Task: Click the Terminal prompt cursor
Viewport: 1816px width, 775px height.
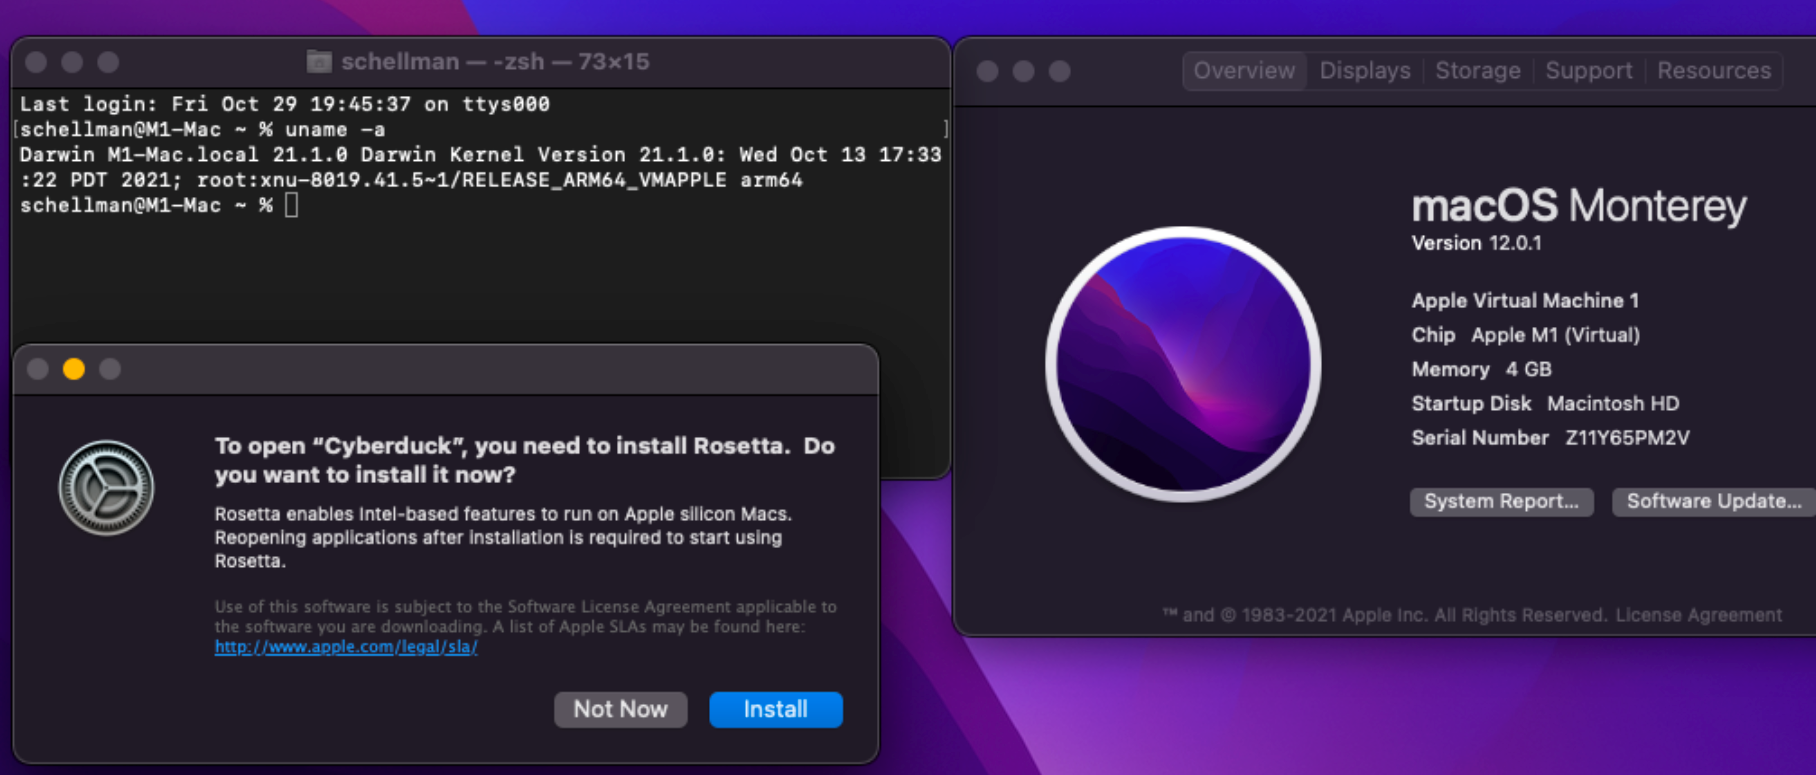Action: point(291,205)
